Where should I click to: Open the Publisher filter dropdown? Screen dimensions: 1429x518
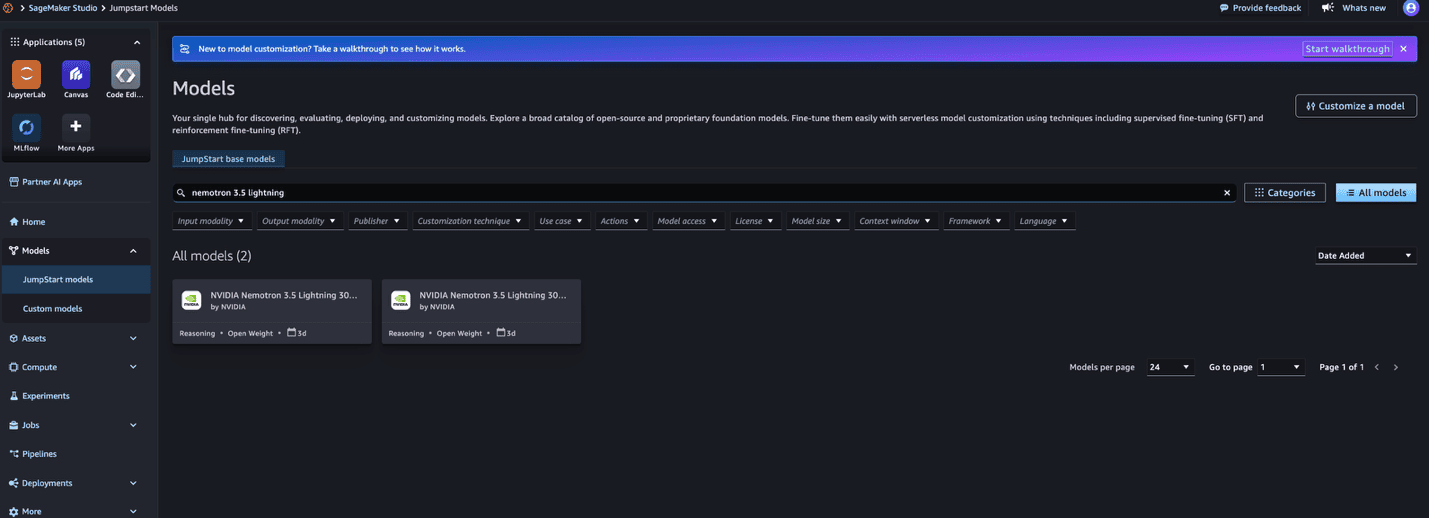377,221
